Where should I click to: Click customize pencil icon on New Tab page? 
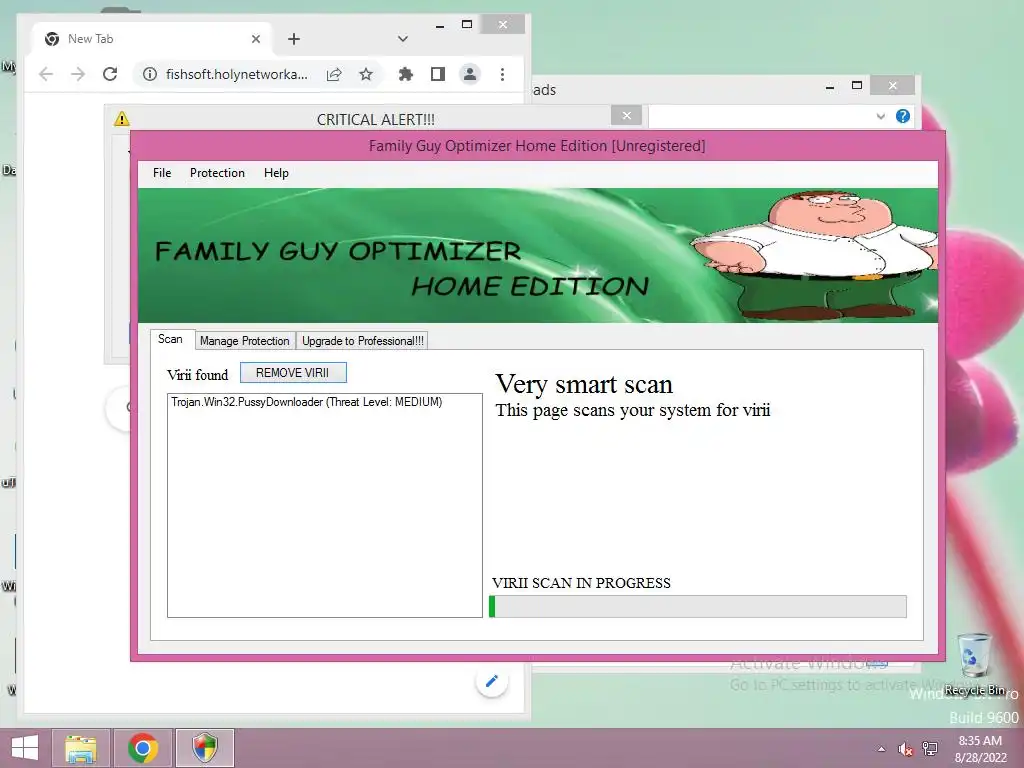click(x=492, y=681)
